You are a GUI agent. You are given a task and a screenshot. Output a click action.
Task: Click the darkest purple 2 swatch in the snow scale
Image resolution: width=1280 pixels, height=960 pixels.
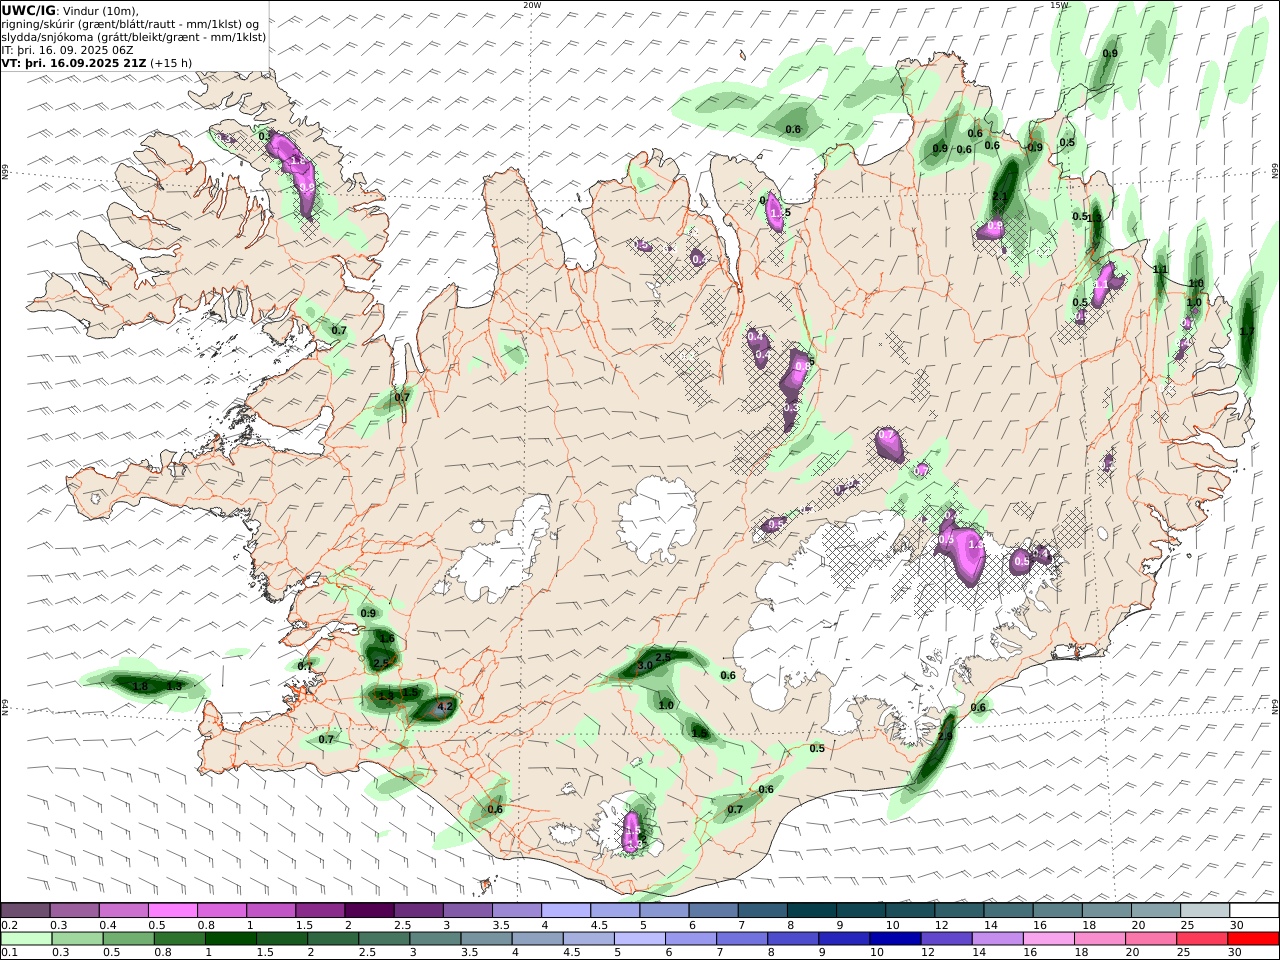point(368,911)
